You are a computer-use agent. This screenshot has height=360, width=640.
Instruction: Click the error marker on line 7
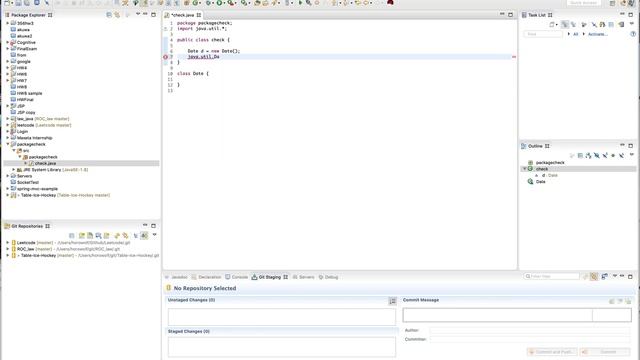click(165, 57)
